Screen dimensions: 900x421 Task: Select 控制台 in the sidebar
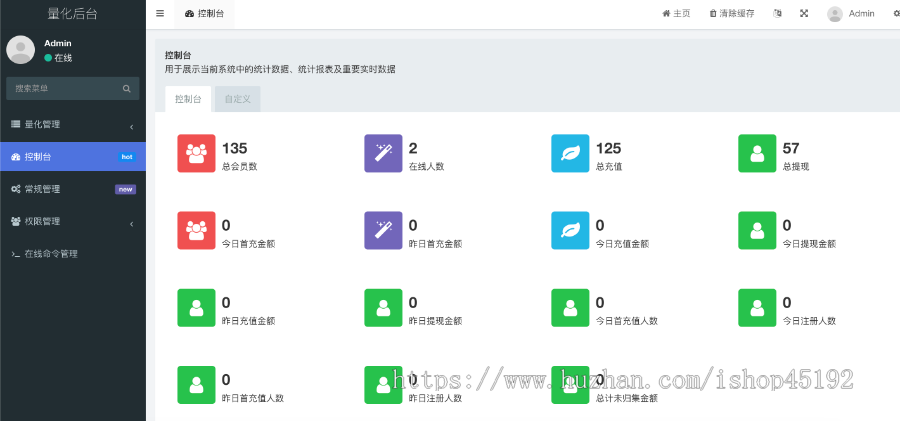tap(73, 156)
